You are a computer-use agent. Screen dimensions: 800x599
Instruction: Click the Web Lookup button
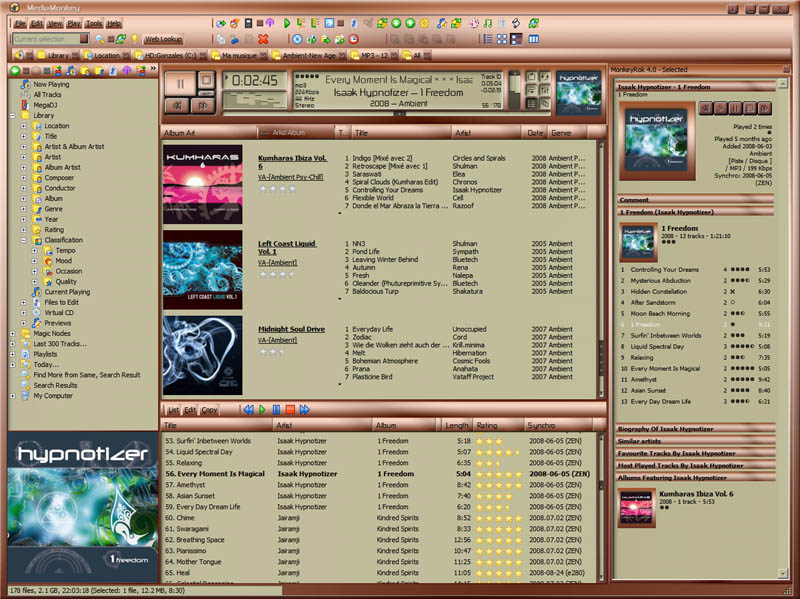click(163, 39)
